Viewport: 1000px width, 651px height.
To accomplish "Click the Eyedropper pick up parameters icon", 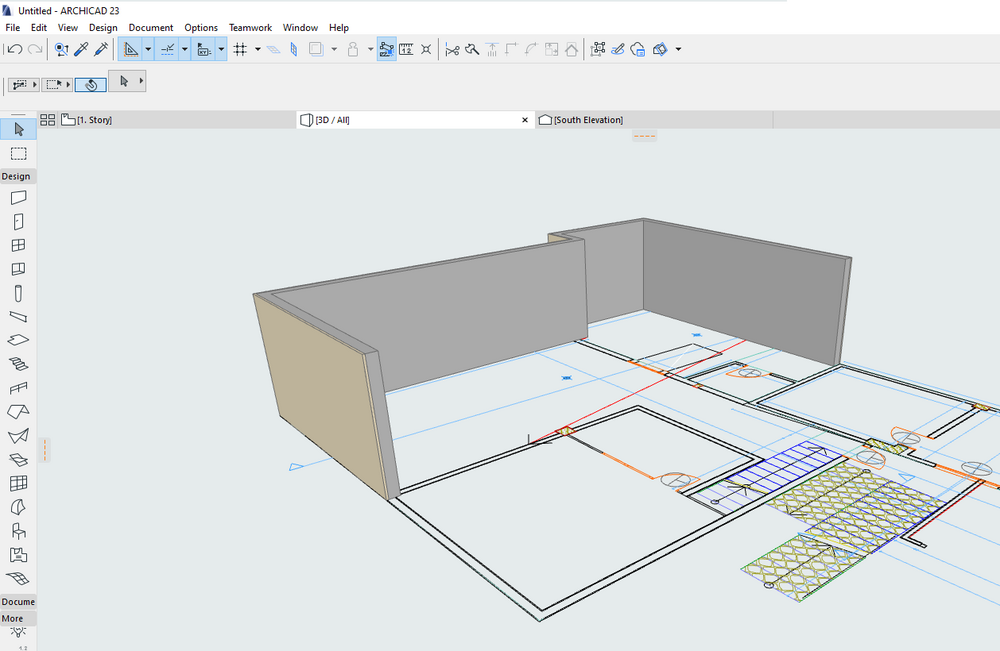I will (x=81, y=49).
